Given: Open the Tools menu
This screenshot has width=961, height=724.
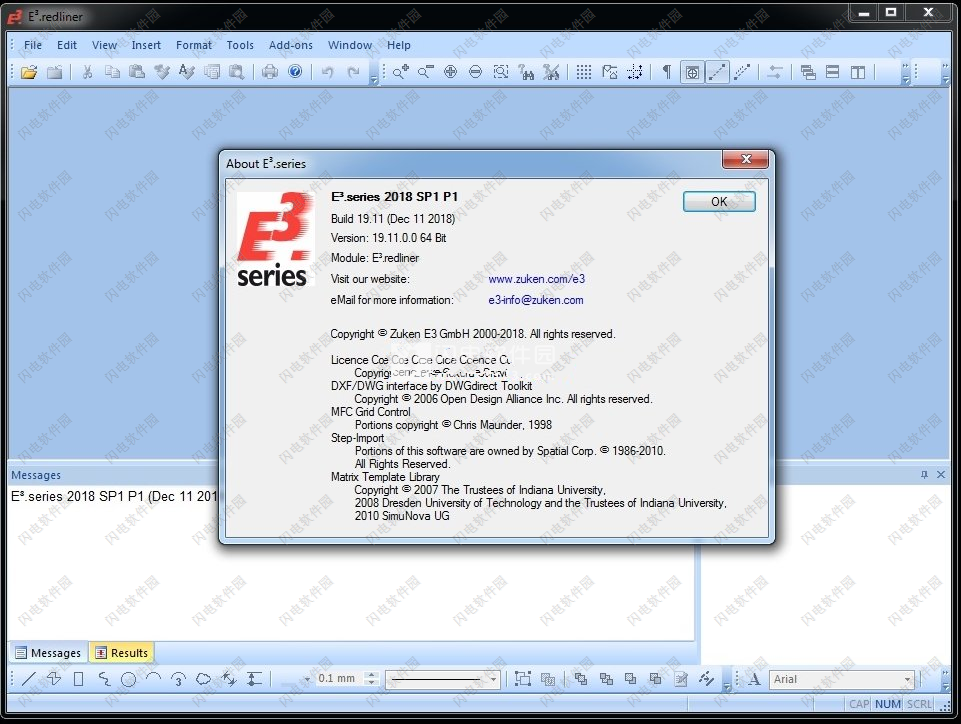Looking at the screenshot, I should pos(240,45).
